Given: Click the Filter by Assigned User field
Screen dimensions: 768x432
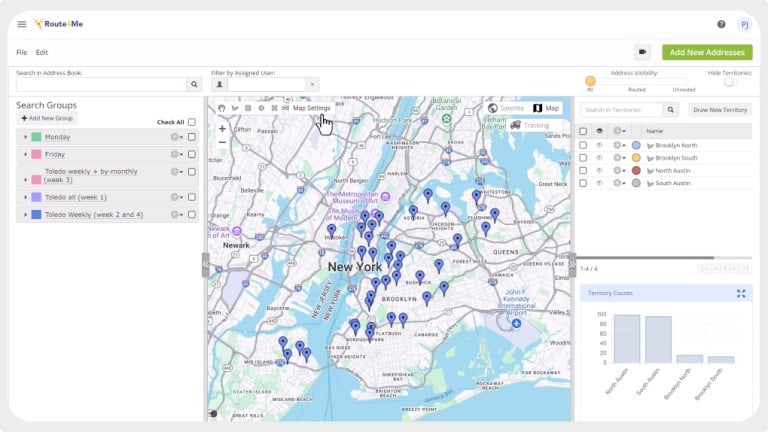Looking at the screenshot, I should [x=266, y=84].
